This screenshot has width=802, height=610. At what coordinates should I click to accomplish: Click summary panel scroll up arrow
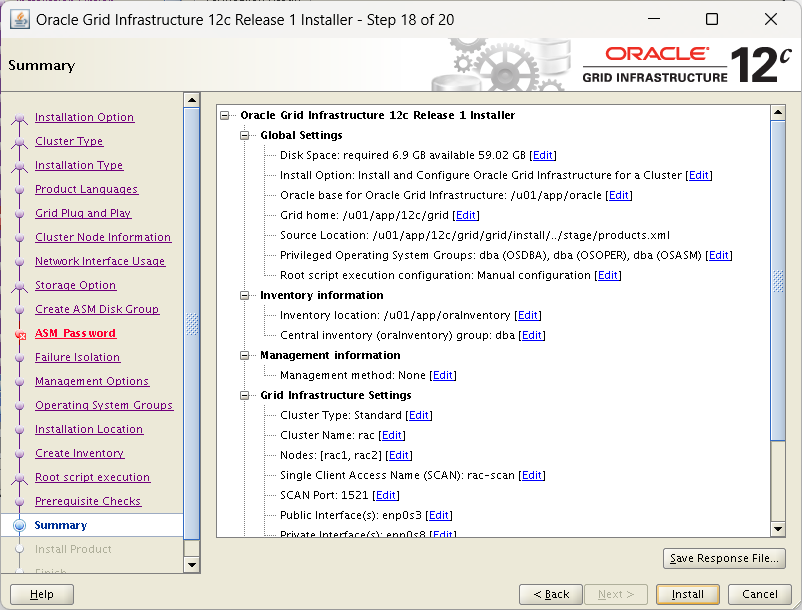[x=778, y=112]
